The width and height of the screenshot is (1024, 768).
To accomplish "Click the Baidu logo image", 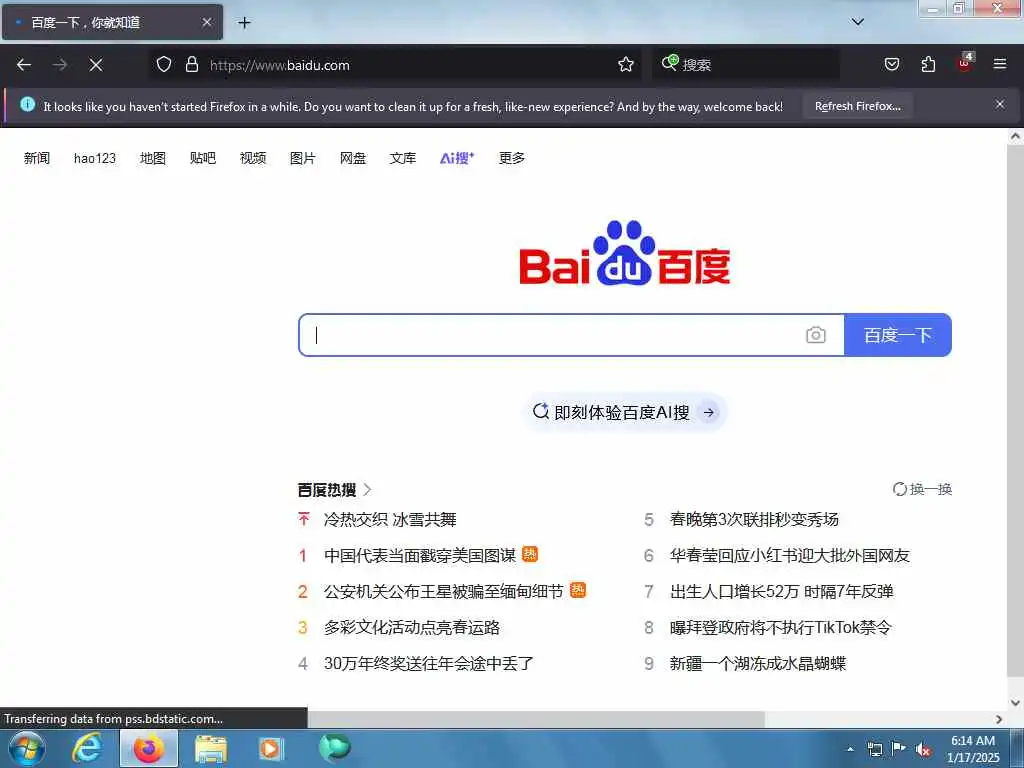I will pyautogui.click(x=624, y=253).
